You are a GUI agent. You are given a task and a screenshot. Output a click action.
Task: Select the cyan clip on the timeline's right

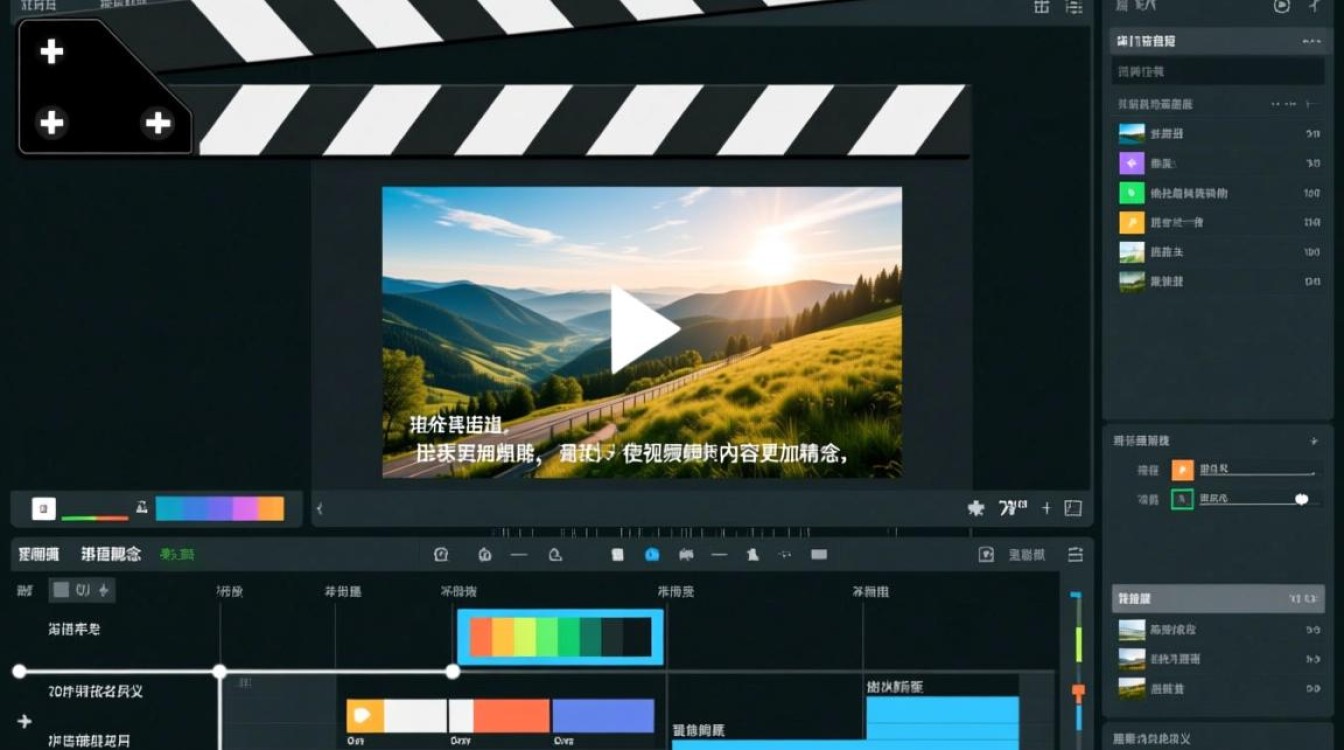coord(942,723)
